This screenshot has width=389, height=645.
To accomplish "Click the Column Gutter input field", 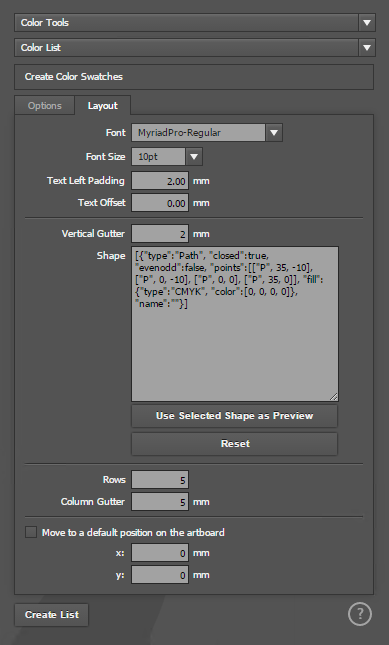I will pyautogui.click(x=160, y=502).
